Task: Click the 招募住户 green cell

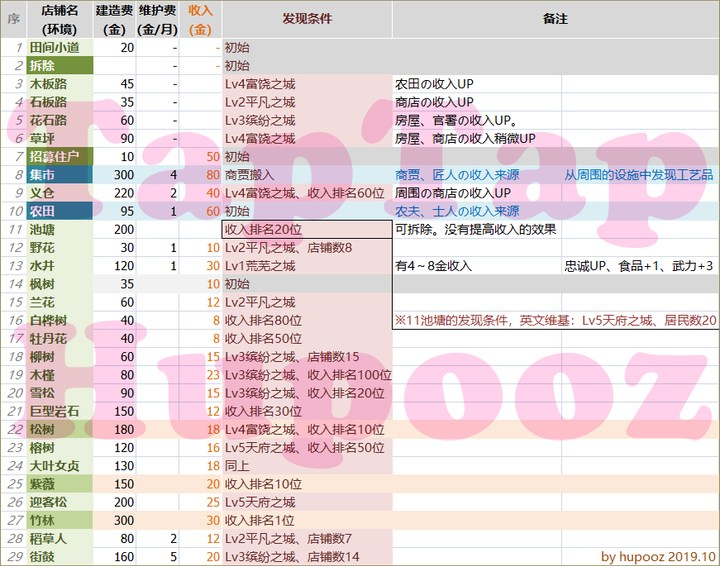Action: pyautogui.click(x=60, y=157)
